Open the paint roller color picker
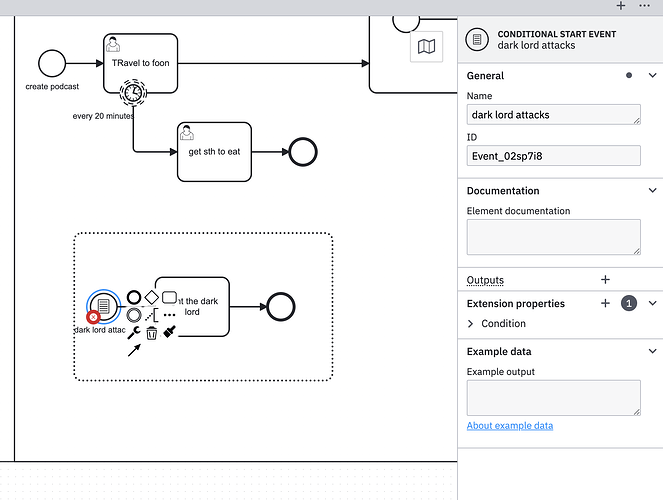663x500 pixels. coord(169,333)
